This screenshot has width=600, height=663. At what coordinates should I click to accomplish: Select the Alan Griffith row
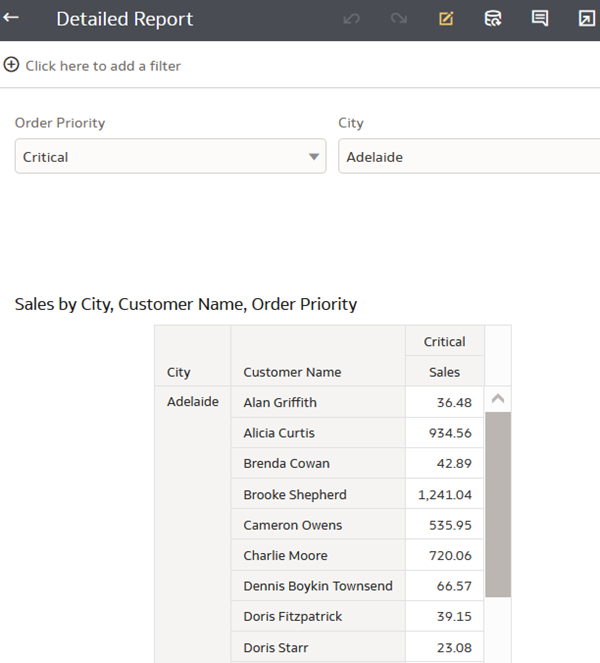tap(318, 402)
